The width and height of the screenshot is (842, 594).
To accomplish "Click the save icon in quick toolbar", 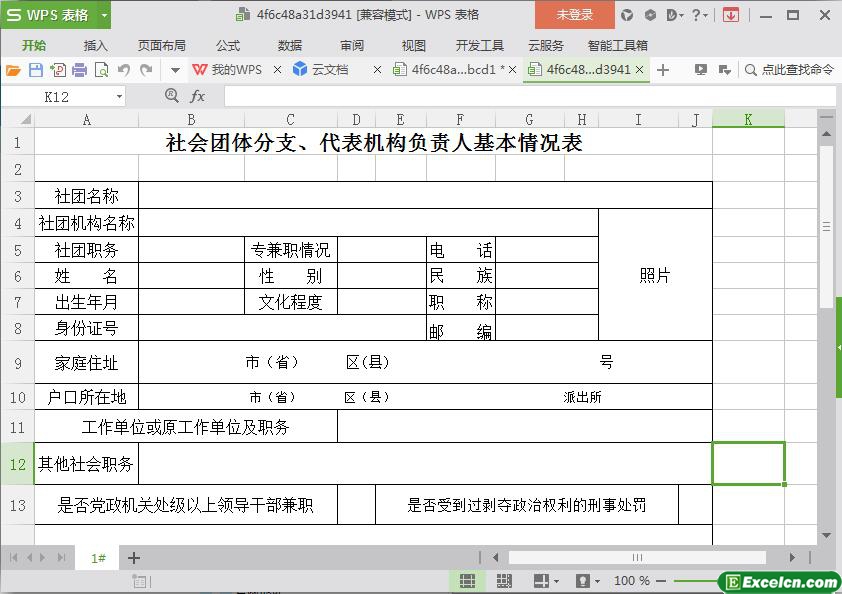I will 35,70.
